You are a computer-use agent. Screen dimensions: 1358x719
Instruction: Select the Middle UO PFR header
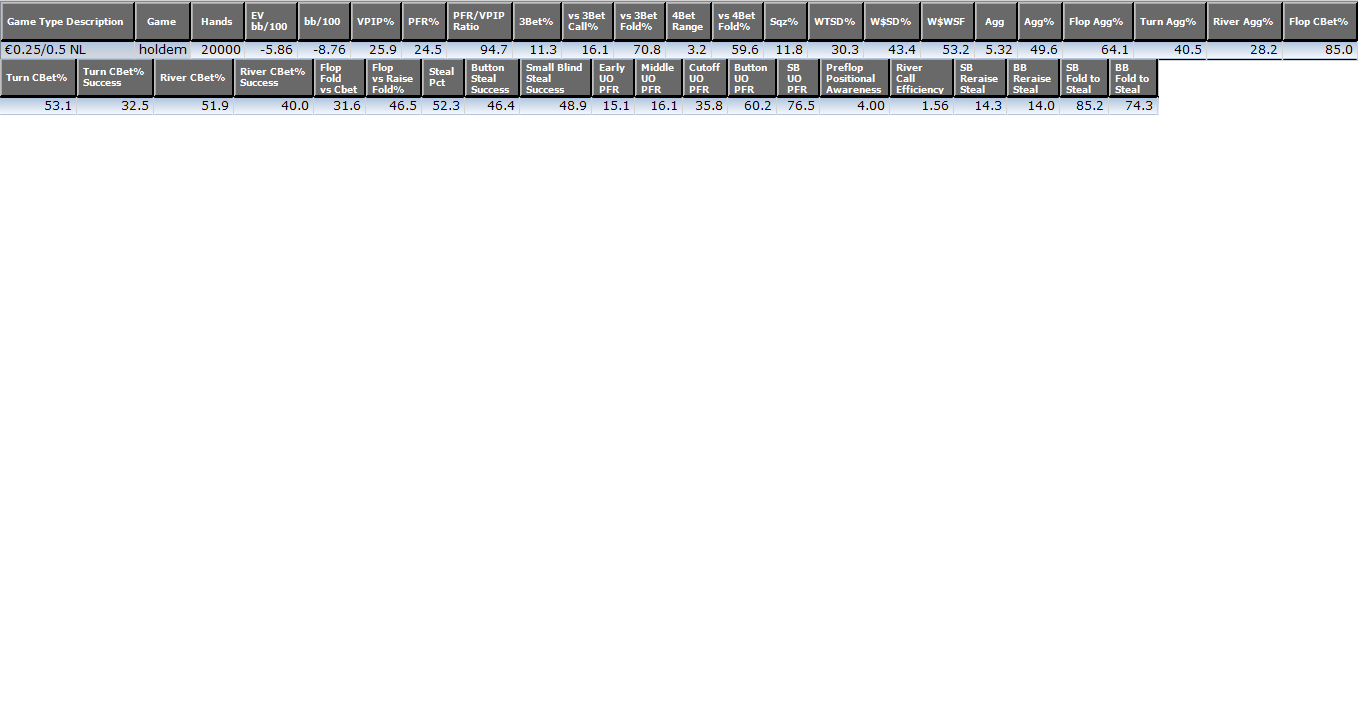click(658, 77)
